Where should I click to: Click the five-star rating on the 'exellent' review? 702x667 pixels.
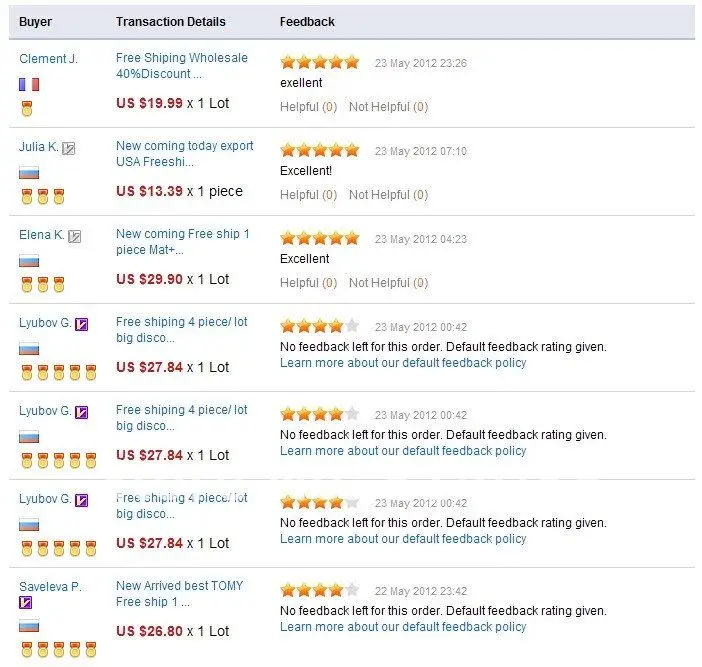click(x=320, y=62)
